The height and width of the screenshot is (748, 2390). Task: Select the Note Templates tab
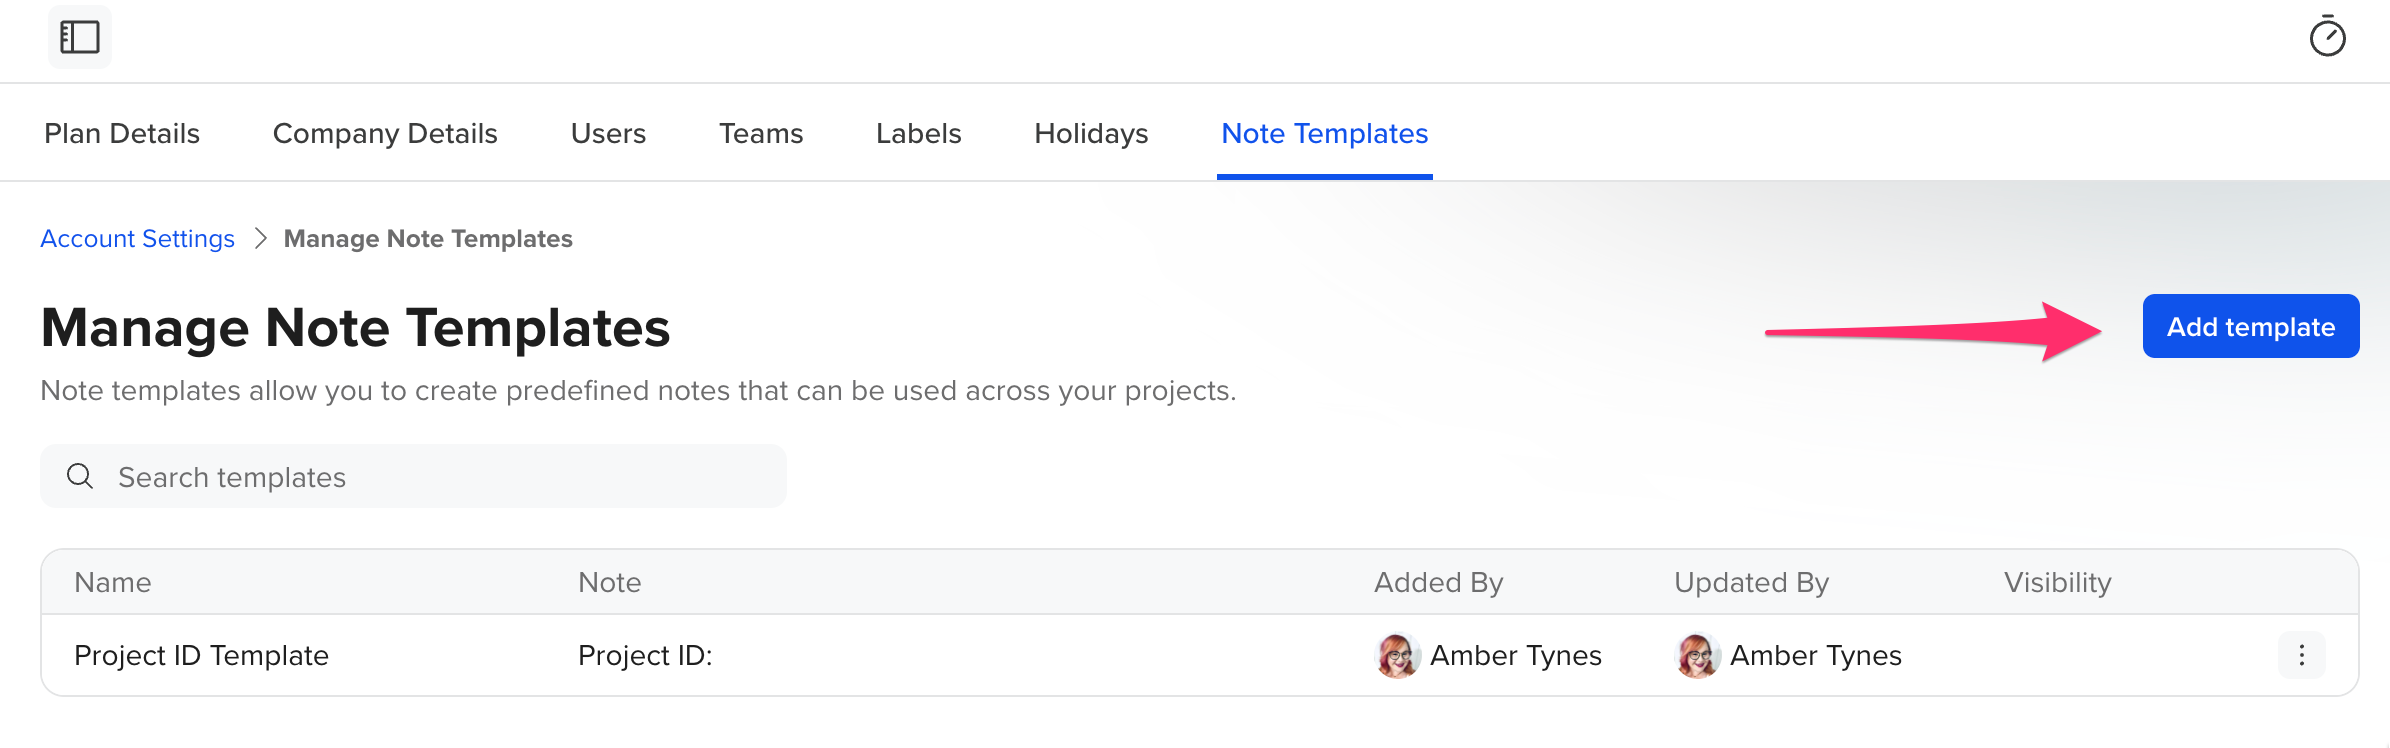pos(1324,133)
